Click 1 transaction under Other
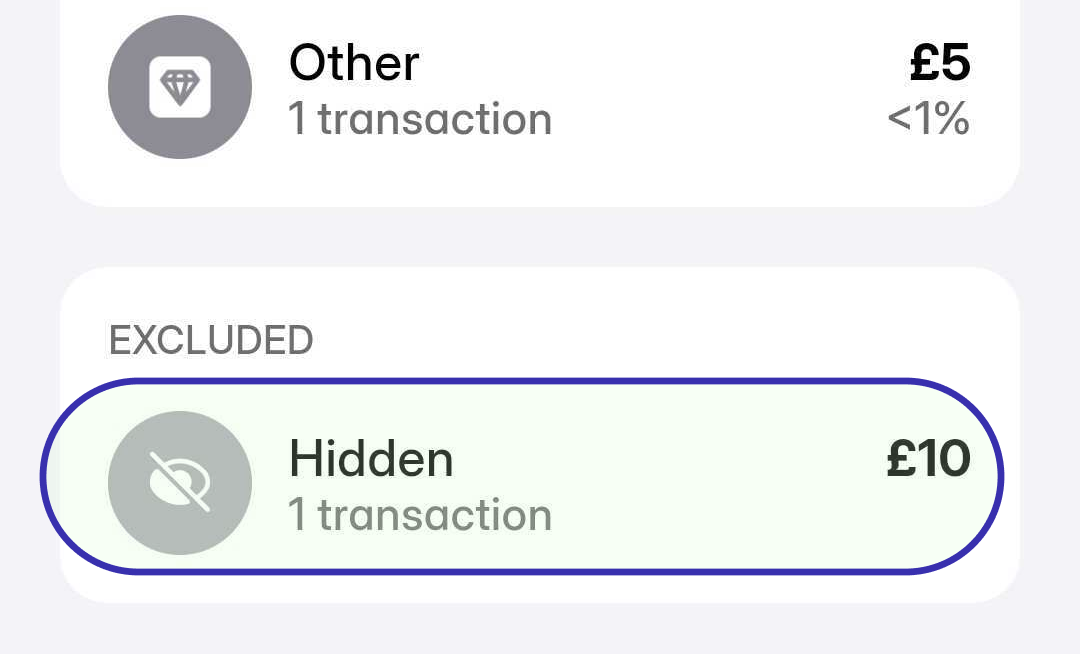 [x=420, y=119]
